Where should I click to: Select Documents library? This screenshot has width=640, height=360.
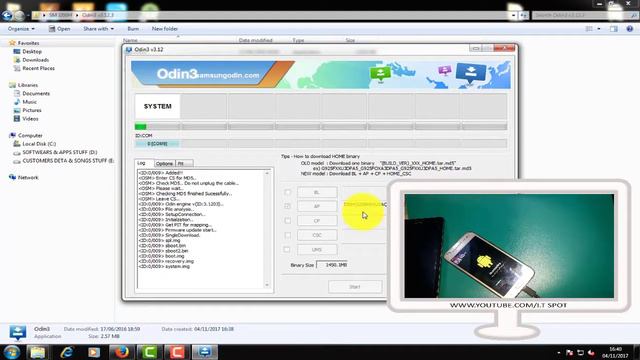click(36, 93)
